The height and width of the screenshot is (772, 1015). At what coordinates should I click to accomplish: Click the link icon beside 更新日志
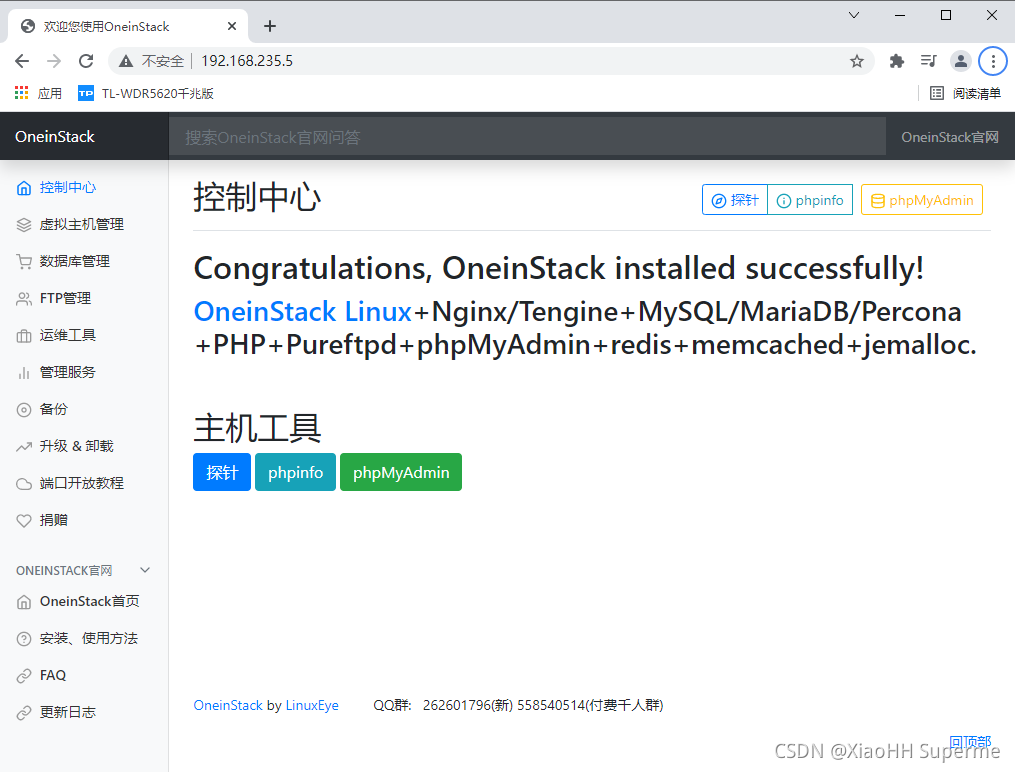click(x=24, y=712)
